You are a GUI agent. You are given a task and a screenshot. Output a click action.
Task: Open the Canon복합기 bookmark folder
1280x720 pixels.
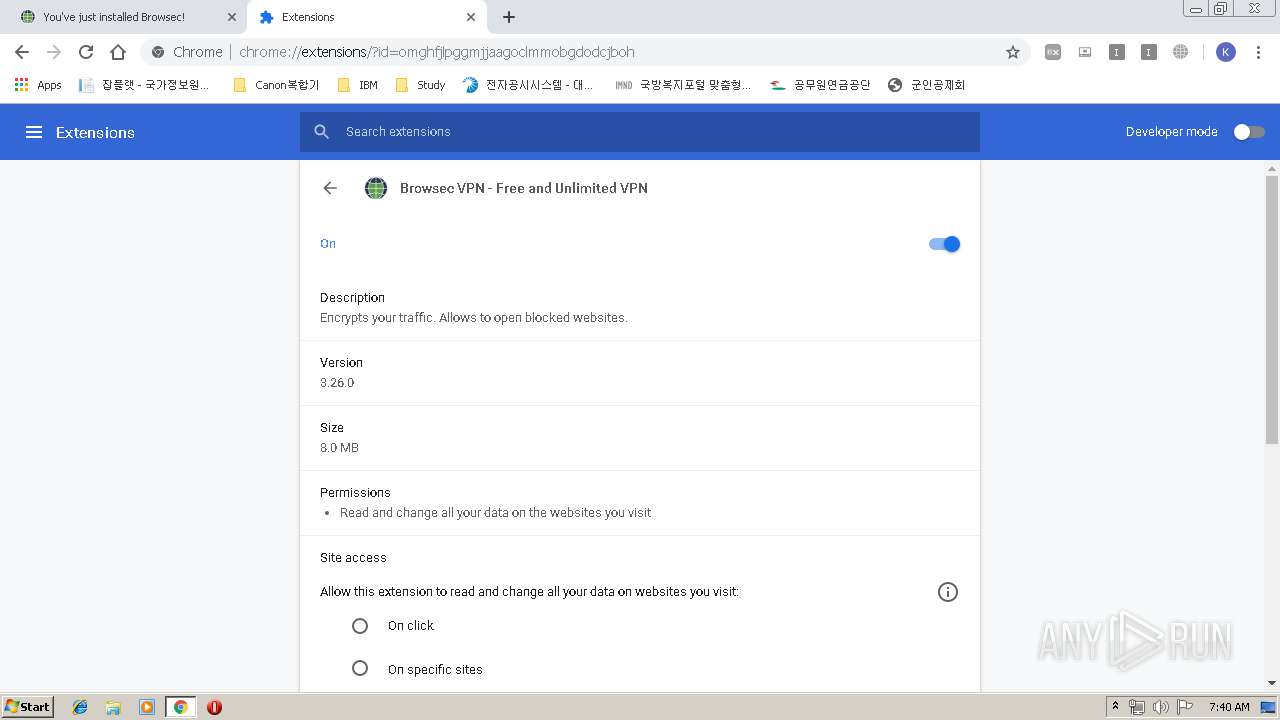[276, 85]
